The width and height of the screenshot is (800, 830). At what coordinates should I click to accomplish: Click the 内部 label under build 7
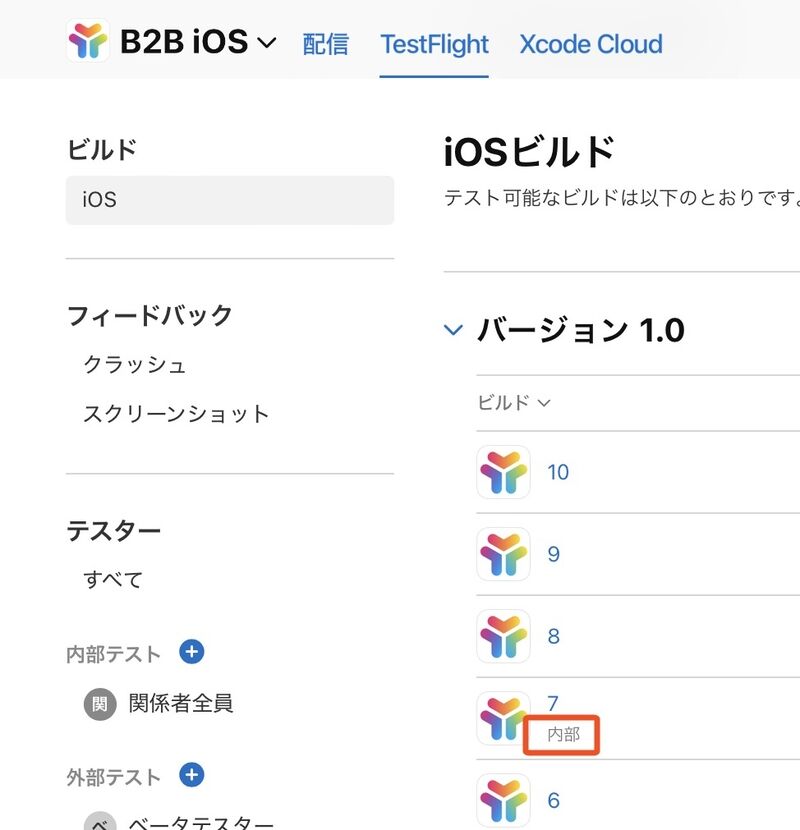click(563, 734)
